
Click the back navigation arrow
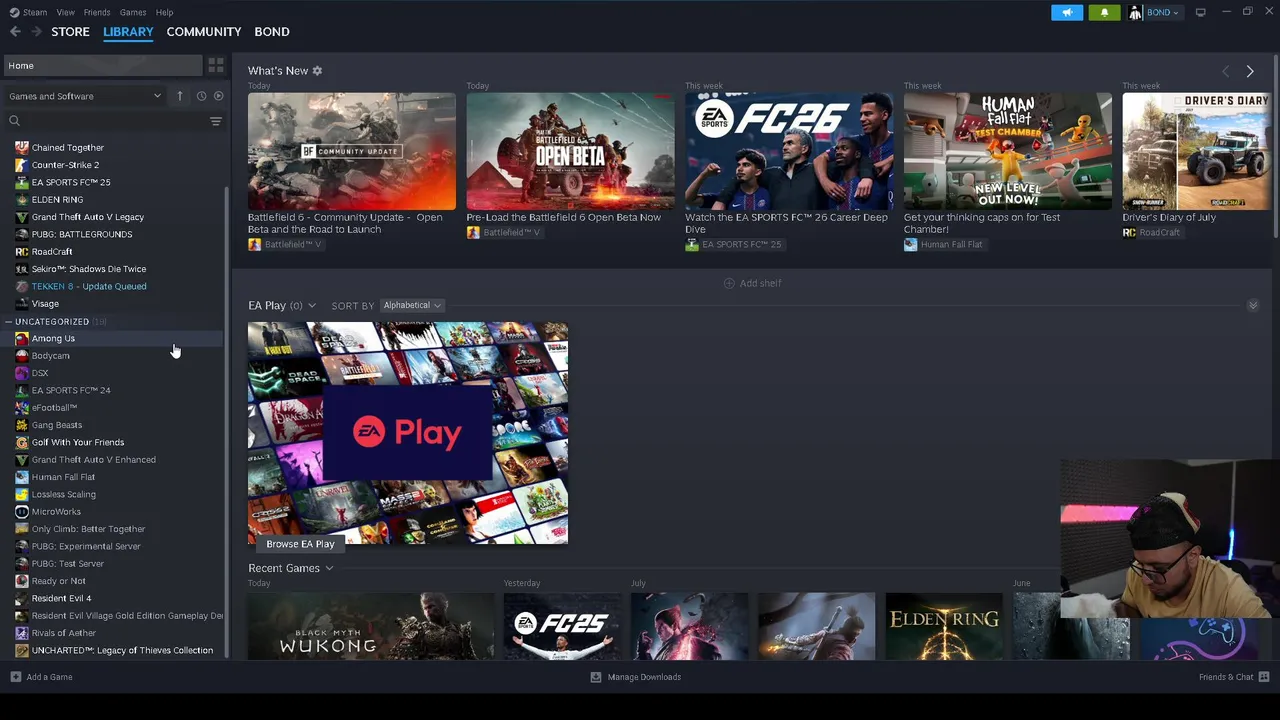pyautogui.click(x=15, y=32)
